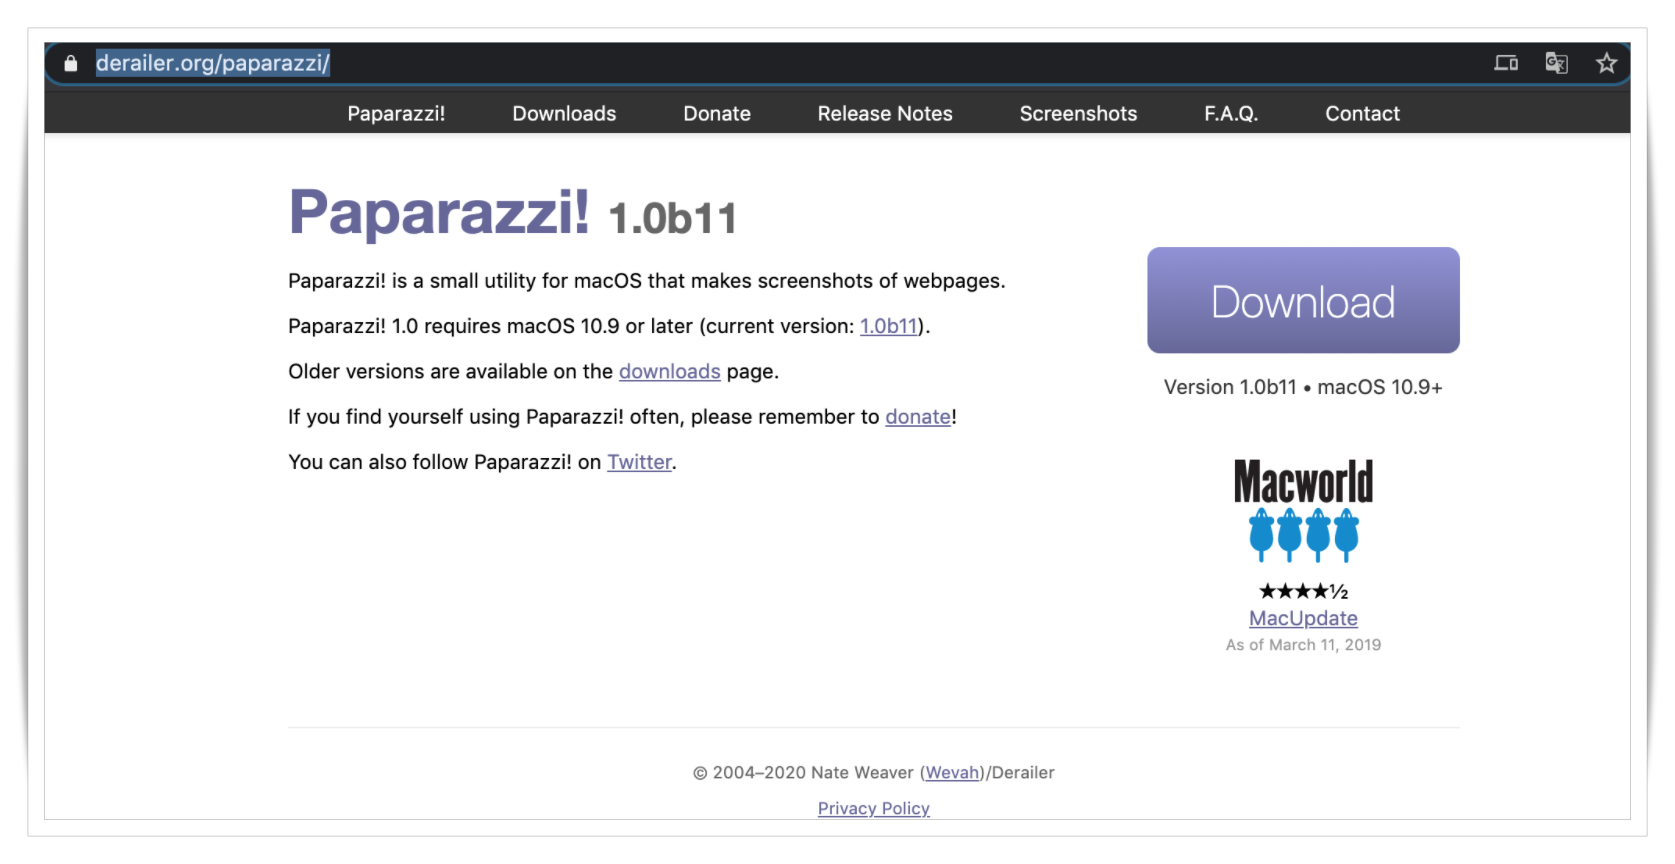1675x864 pixels.
Task: Open the Paparazzi! nav menu item
Action: click(x=396, y=114)
